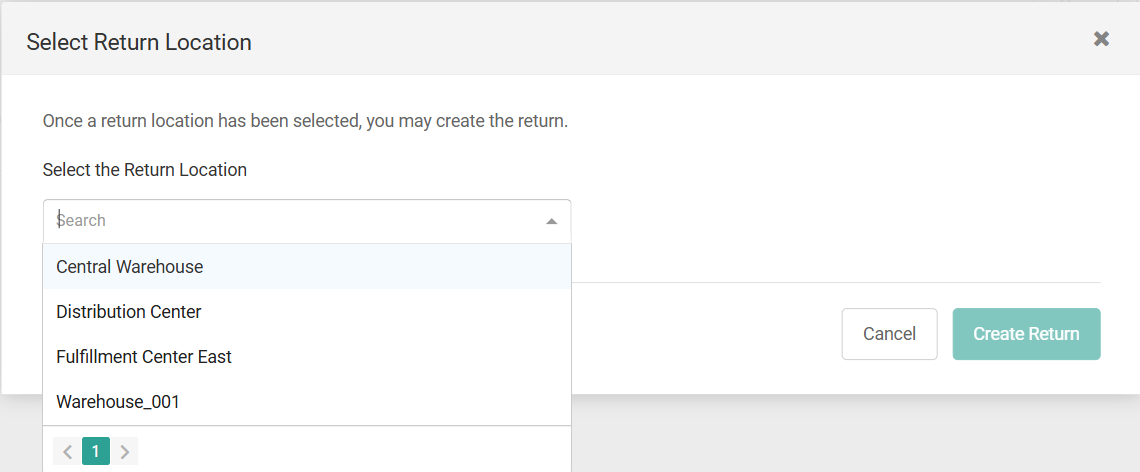
Task: Go to the next page of locations
Action: pos(125,452)
